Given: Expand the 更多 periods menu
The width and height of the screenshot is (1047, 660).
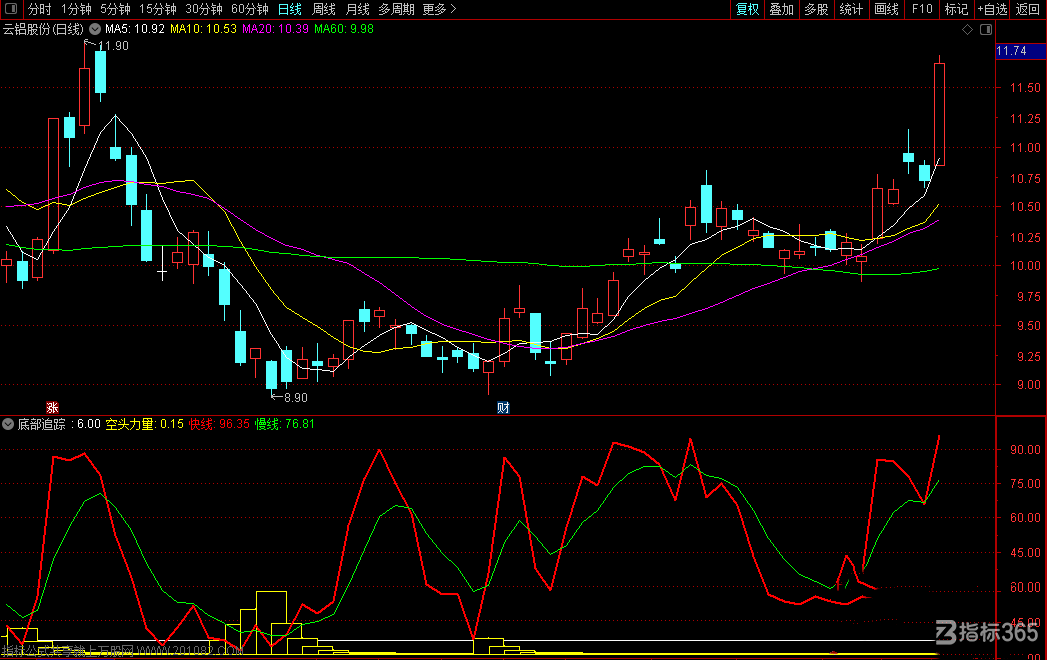Looking at the screenshot, I should pos(439,9).
